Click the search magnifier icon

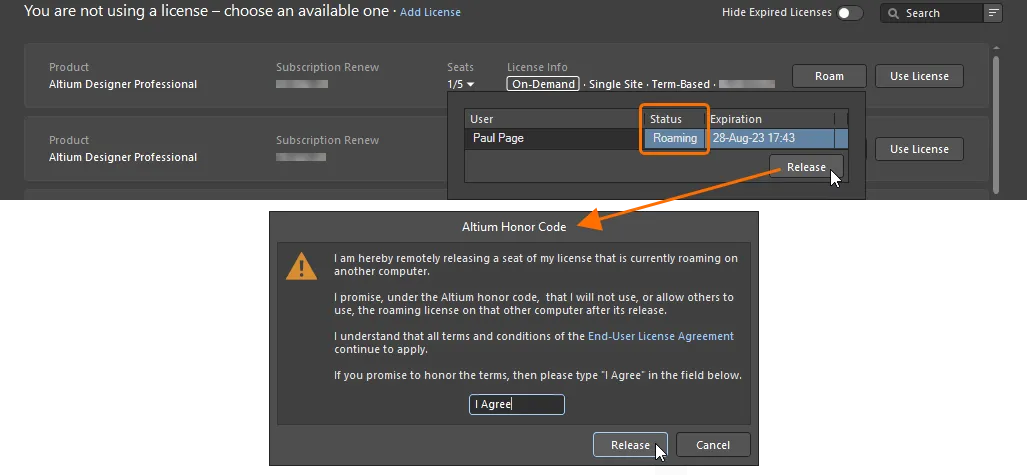coord(893,13)
